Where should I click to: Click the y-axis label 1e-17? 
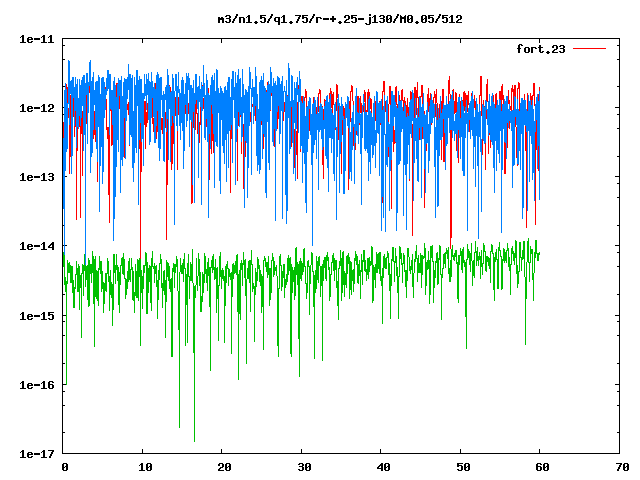37,454
